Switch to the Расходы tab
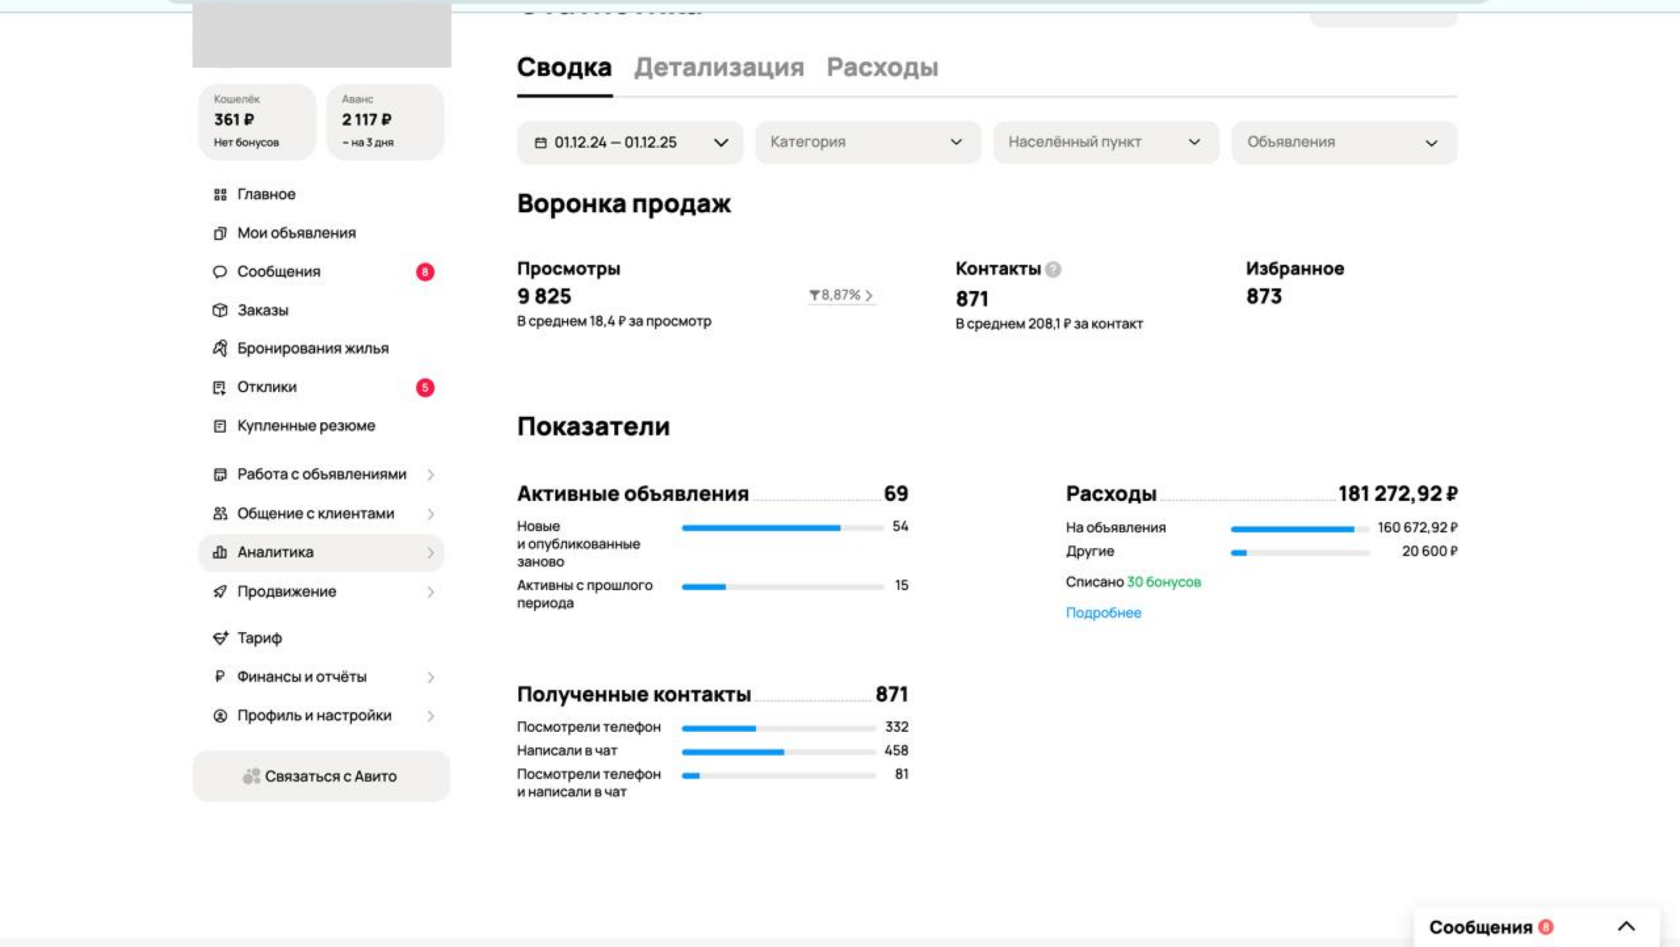 tap(882, 67)
